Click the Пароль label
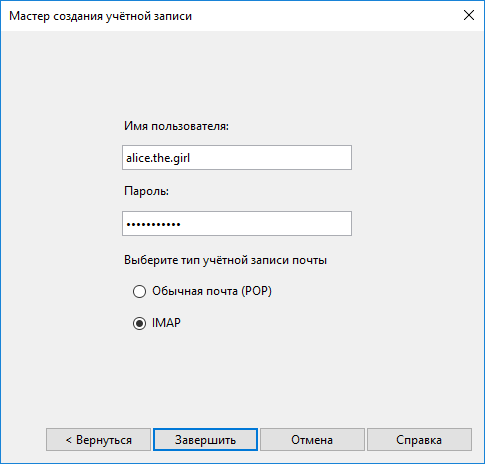 pyautogui.click(x=146, y=191)
